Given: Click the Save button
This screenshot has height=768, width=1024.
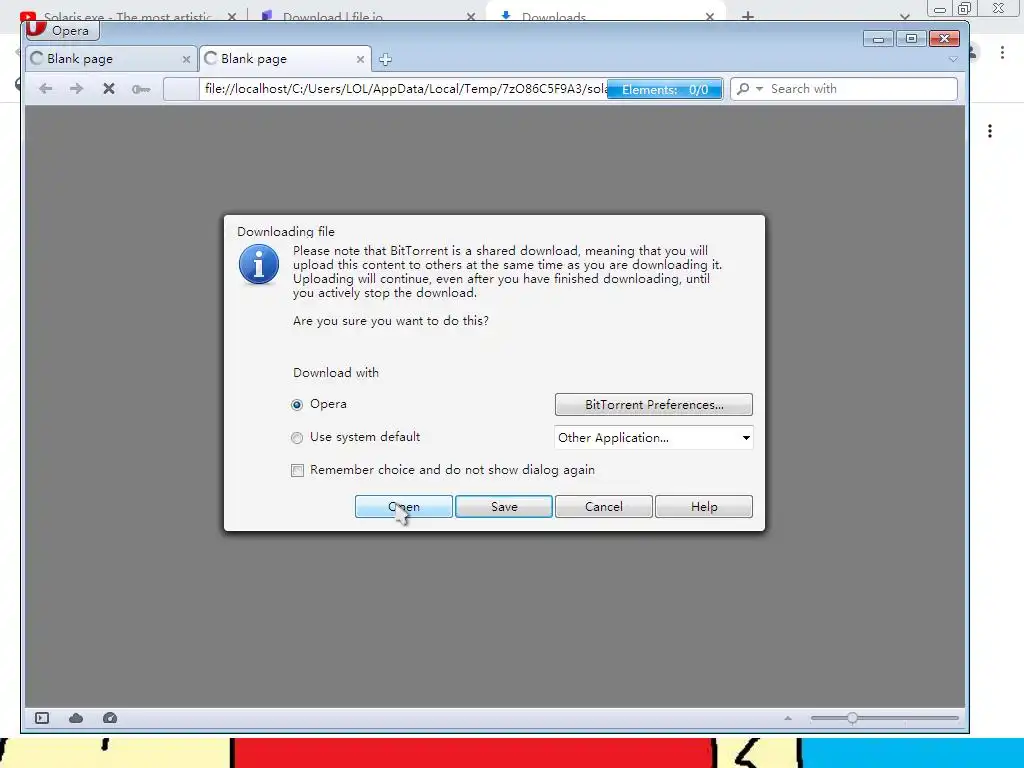Looking at the screenshot, I should click(504, 507).
